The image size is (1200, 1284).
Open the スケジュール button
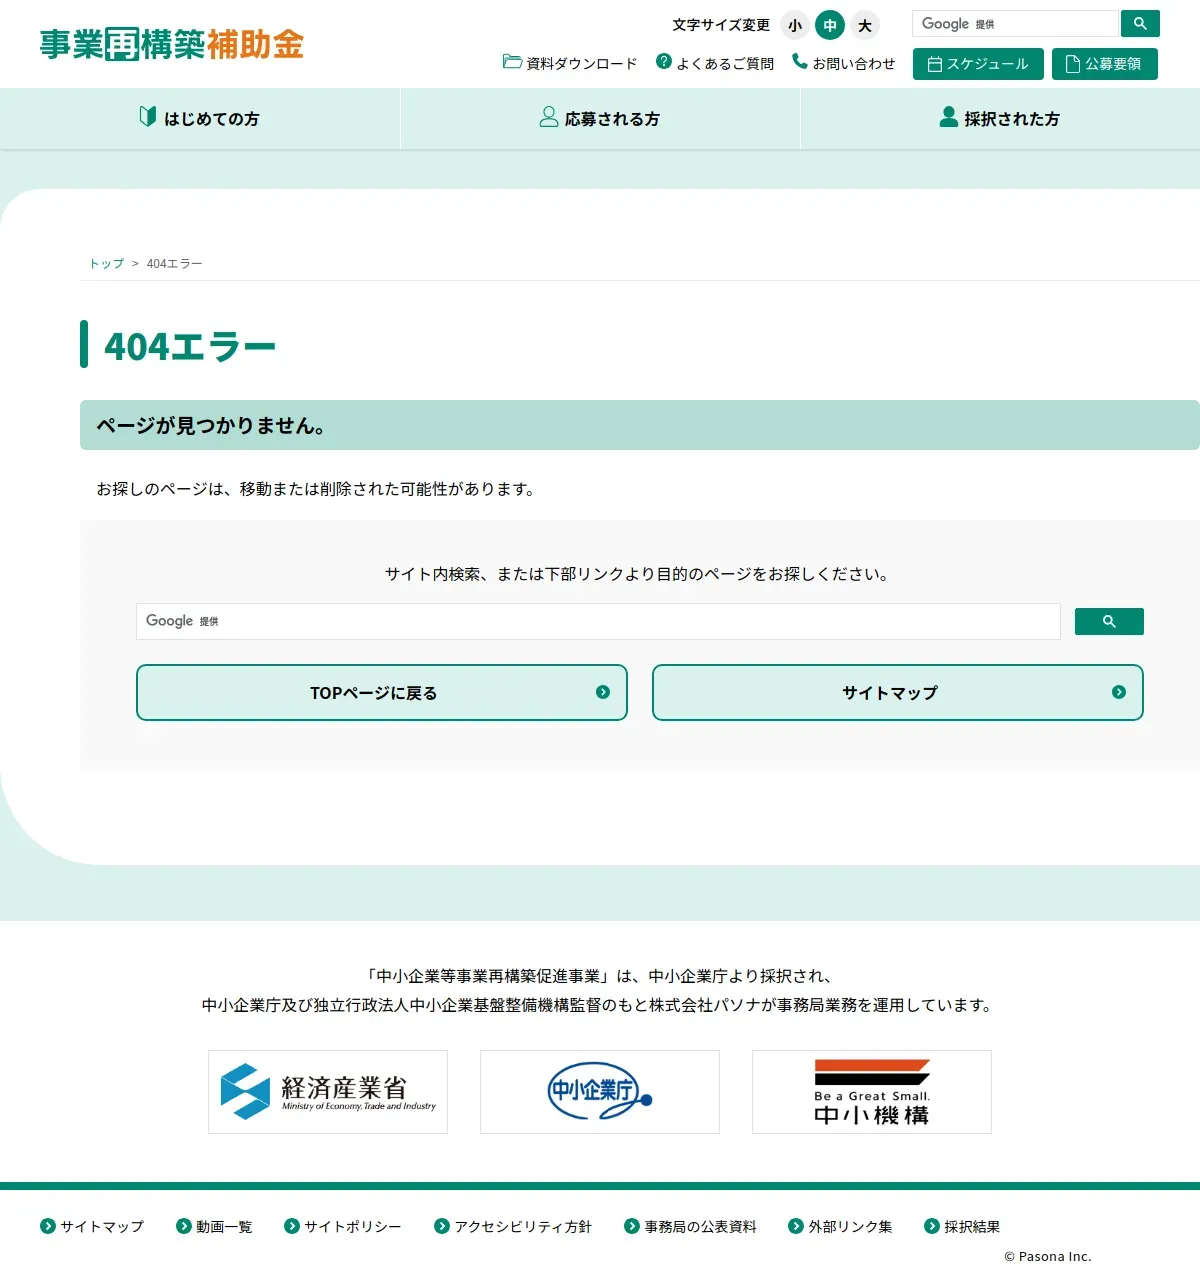pos(978,64)
